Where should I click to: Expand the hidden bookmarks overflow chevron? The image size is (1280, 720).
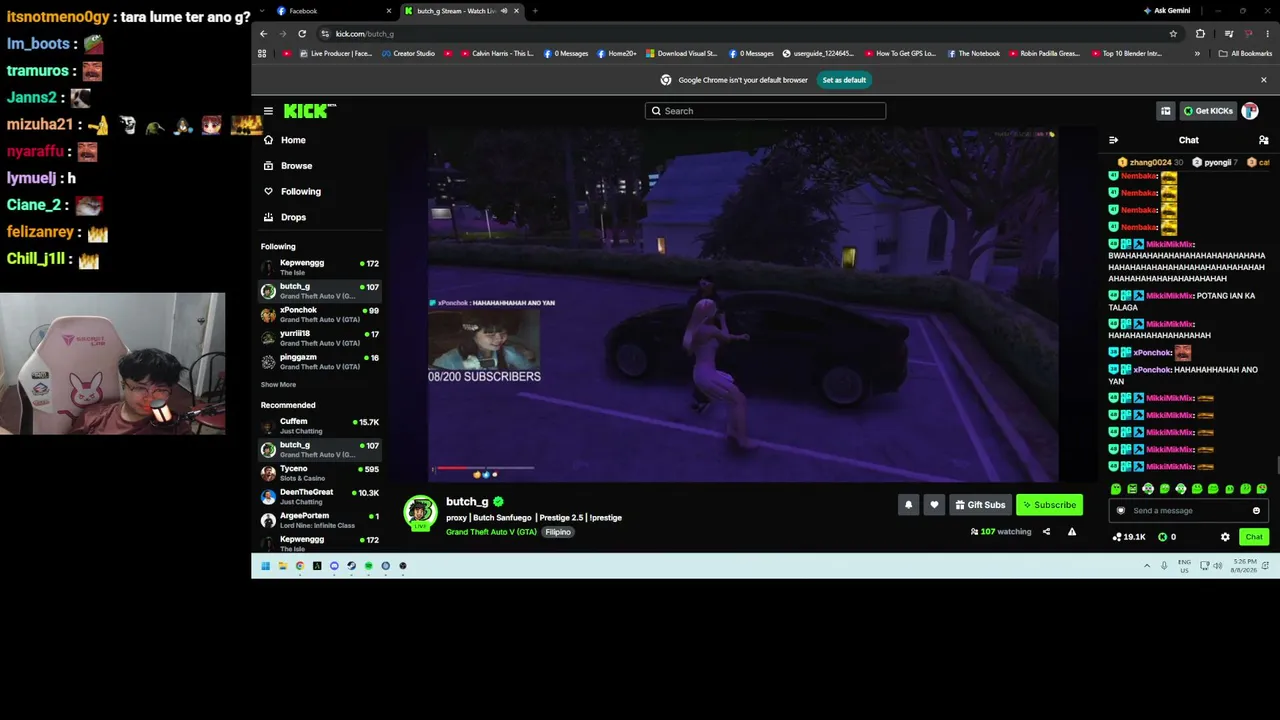pos(1197,54)
